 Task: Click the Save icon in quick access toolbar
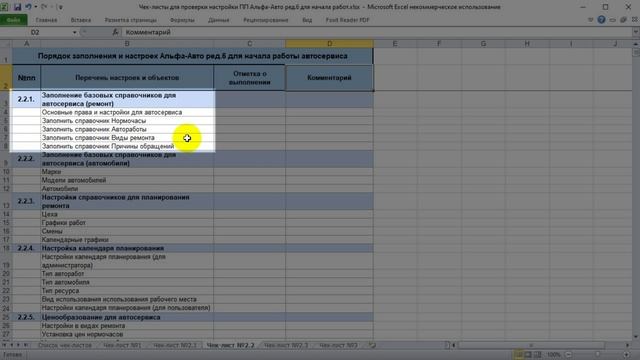pyautogui.click(x=17, y=7)
